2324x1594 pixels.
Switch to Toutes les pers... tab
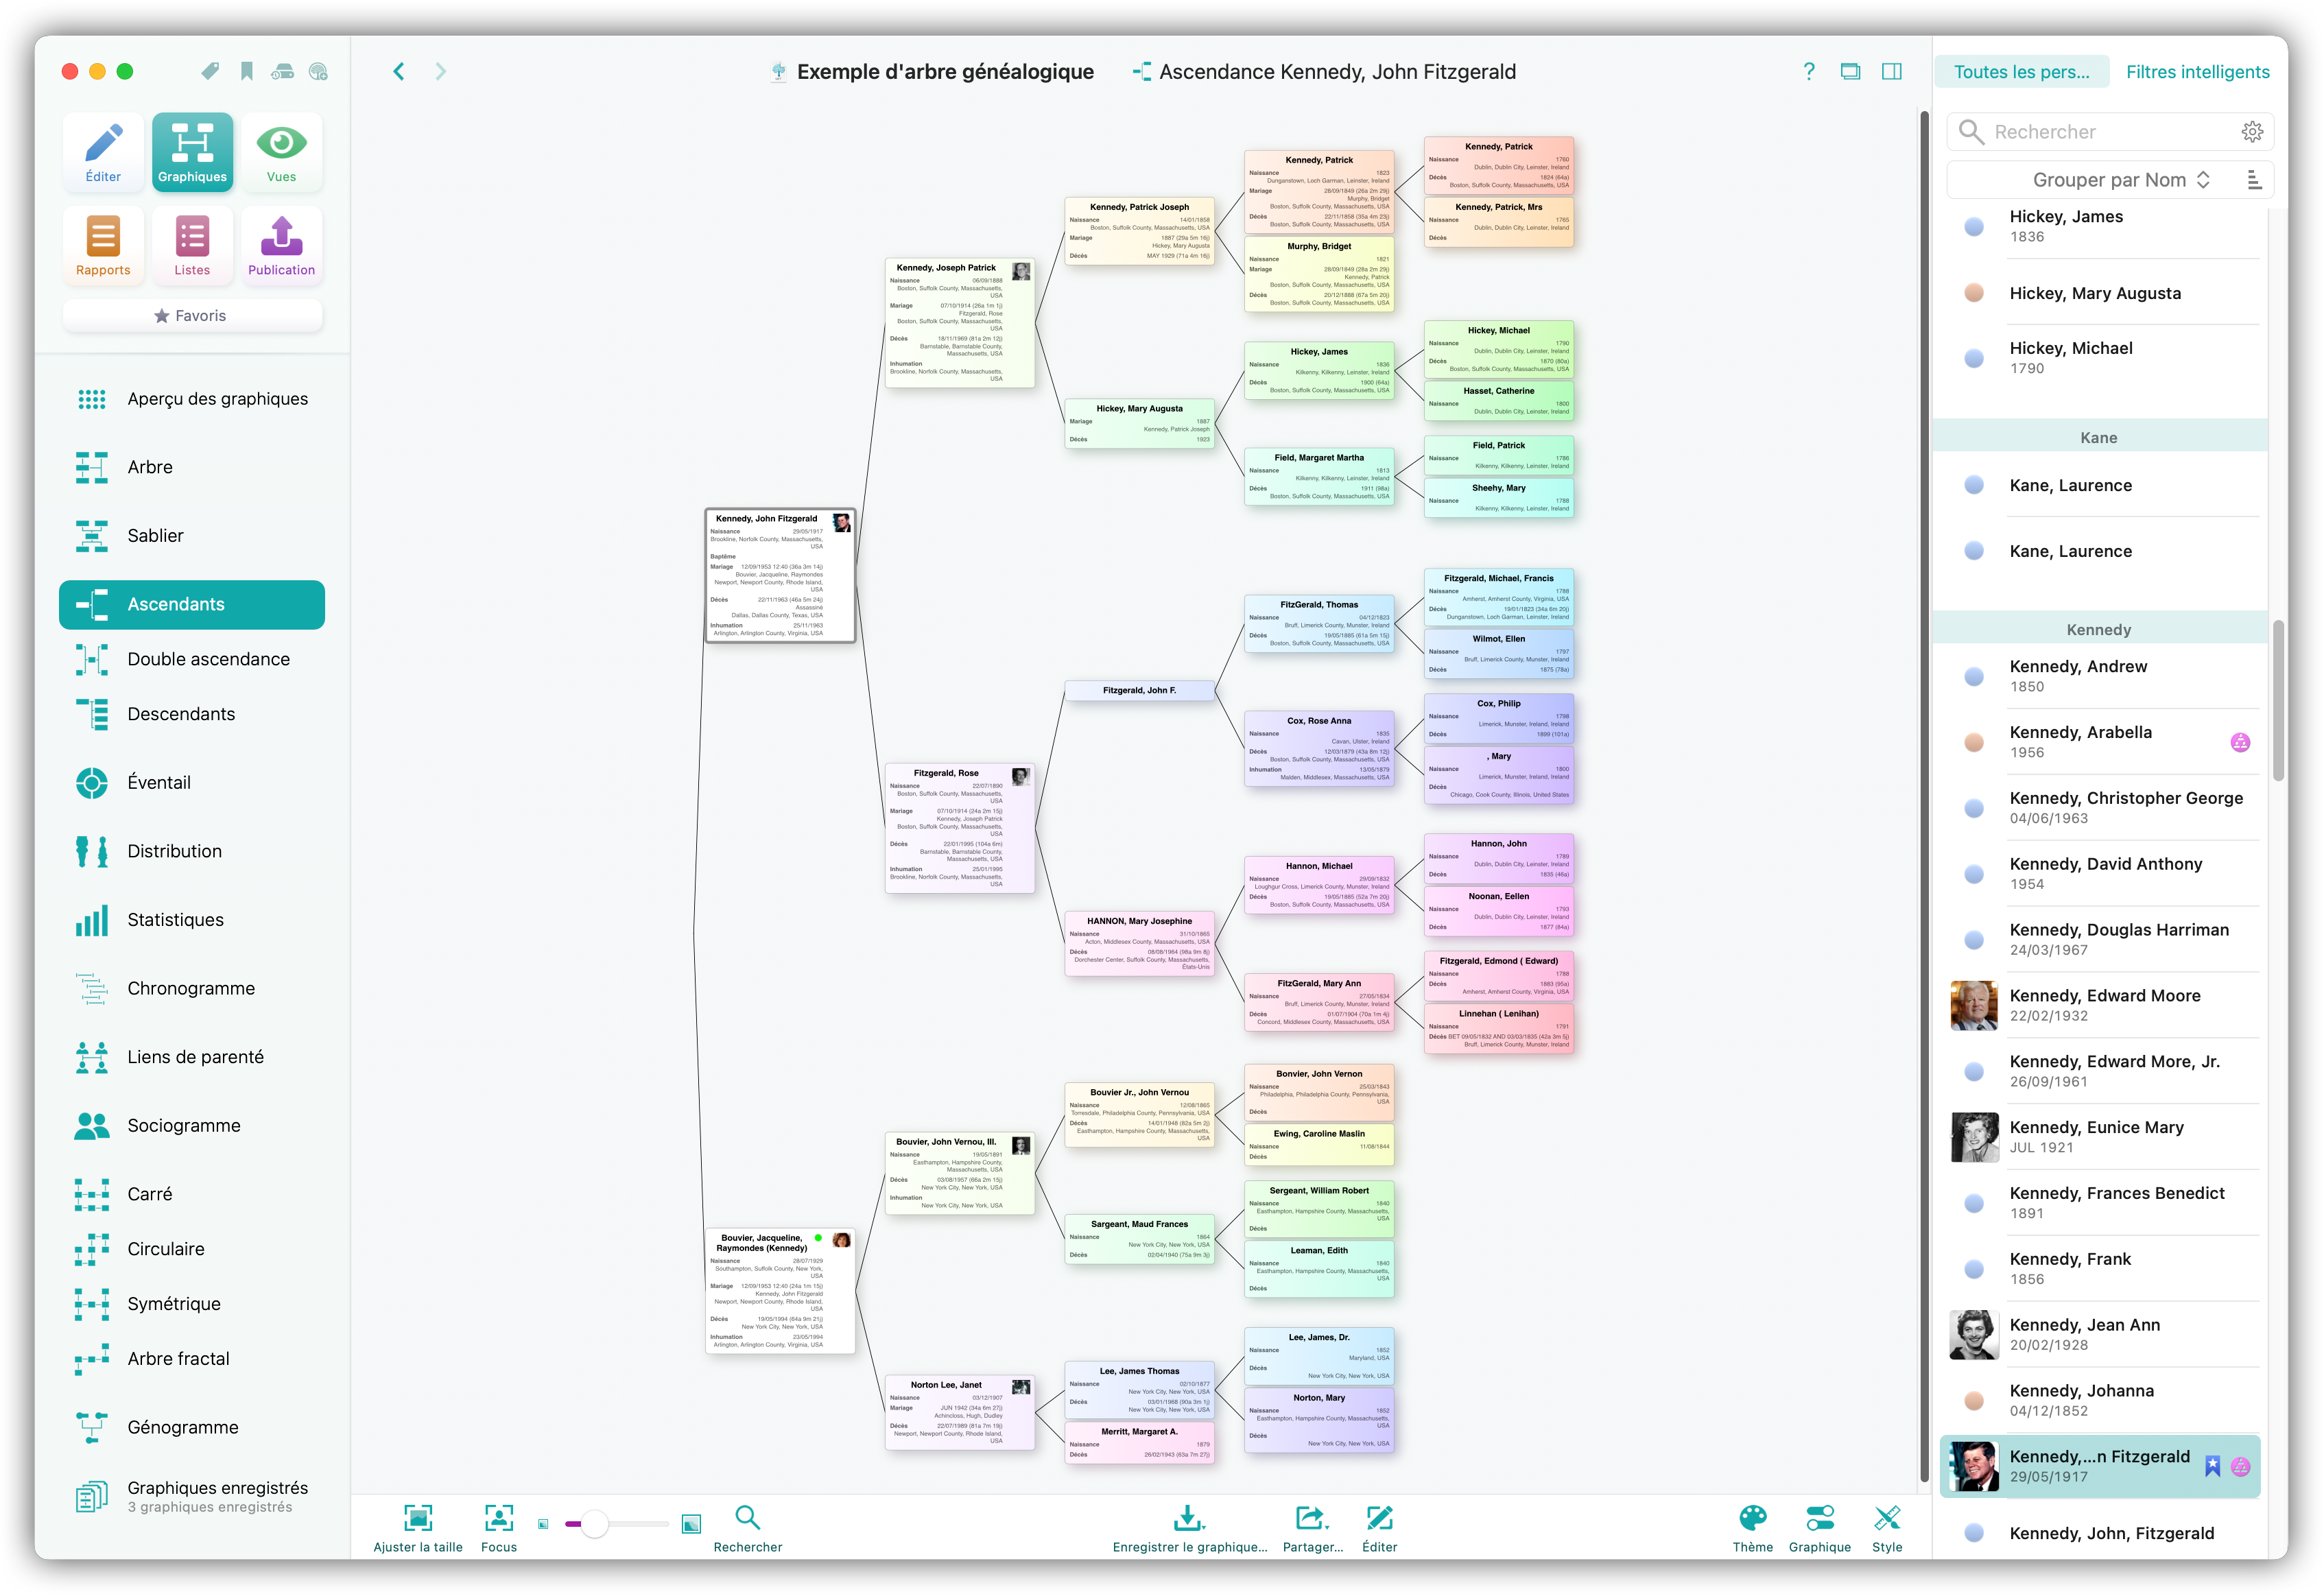pyautogui.click(x=2021, y=72)
